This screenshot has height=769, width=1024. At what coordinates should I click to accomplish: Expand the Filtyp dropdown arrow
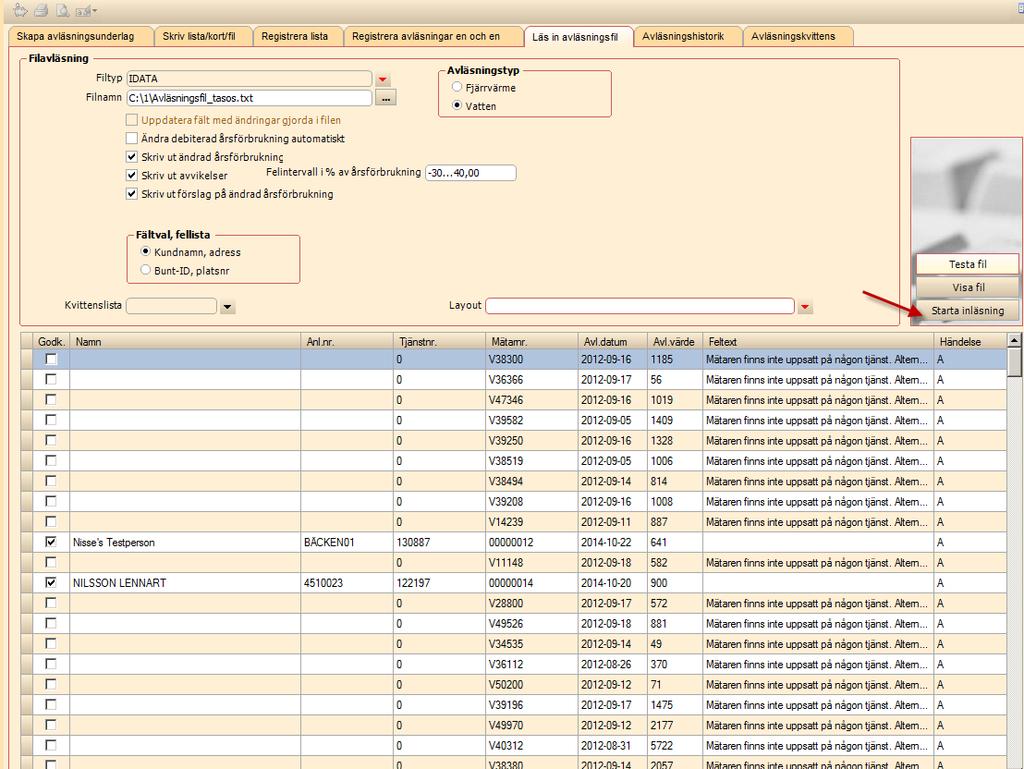383,79
